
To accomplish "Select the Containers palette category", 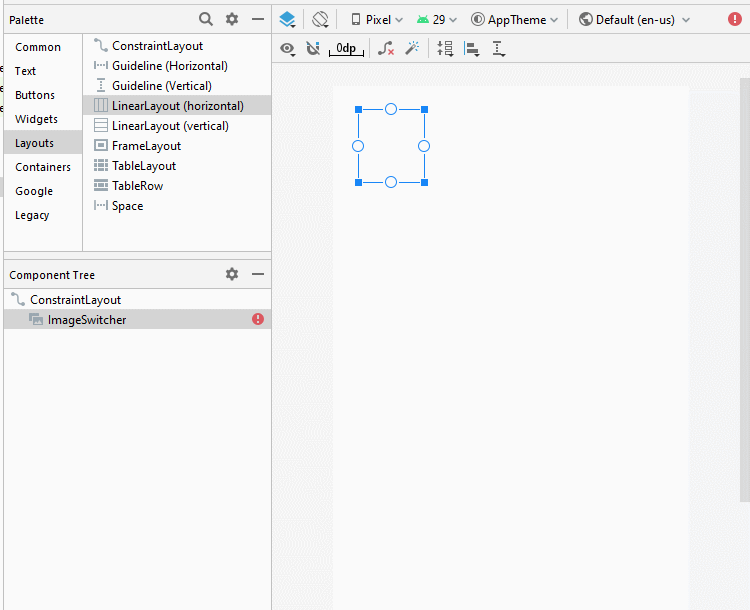I will click(x=43, y=167).
